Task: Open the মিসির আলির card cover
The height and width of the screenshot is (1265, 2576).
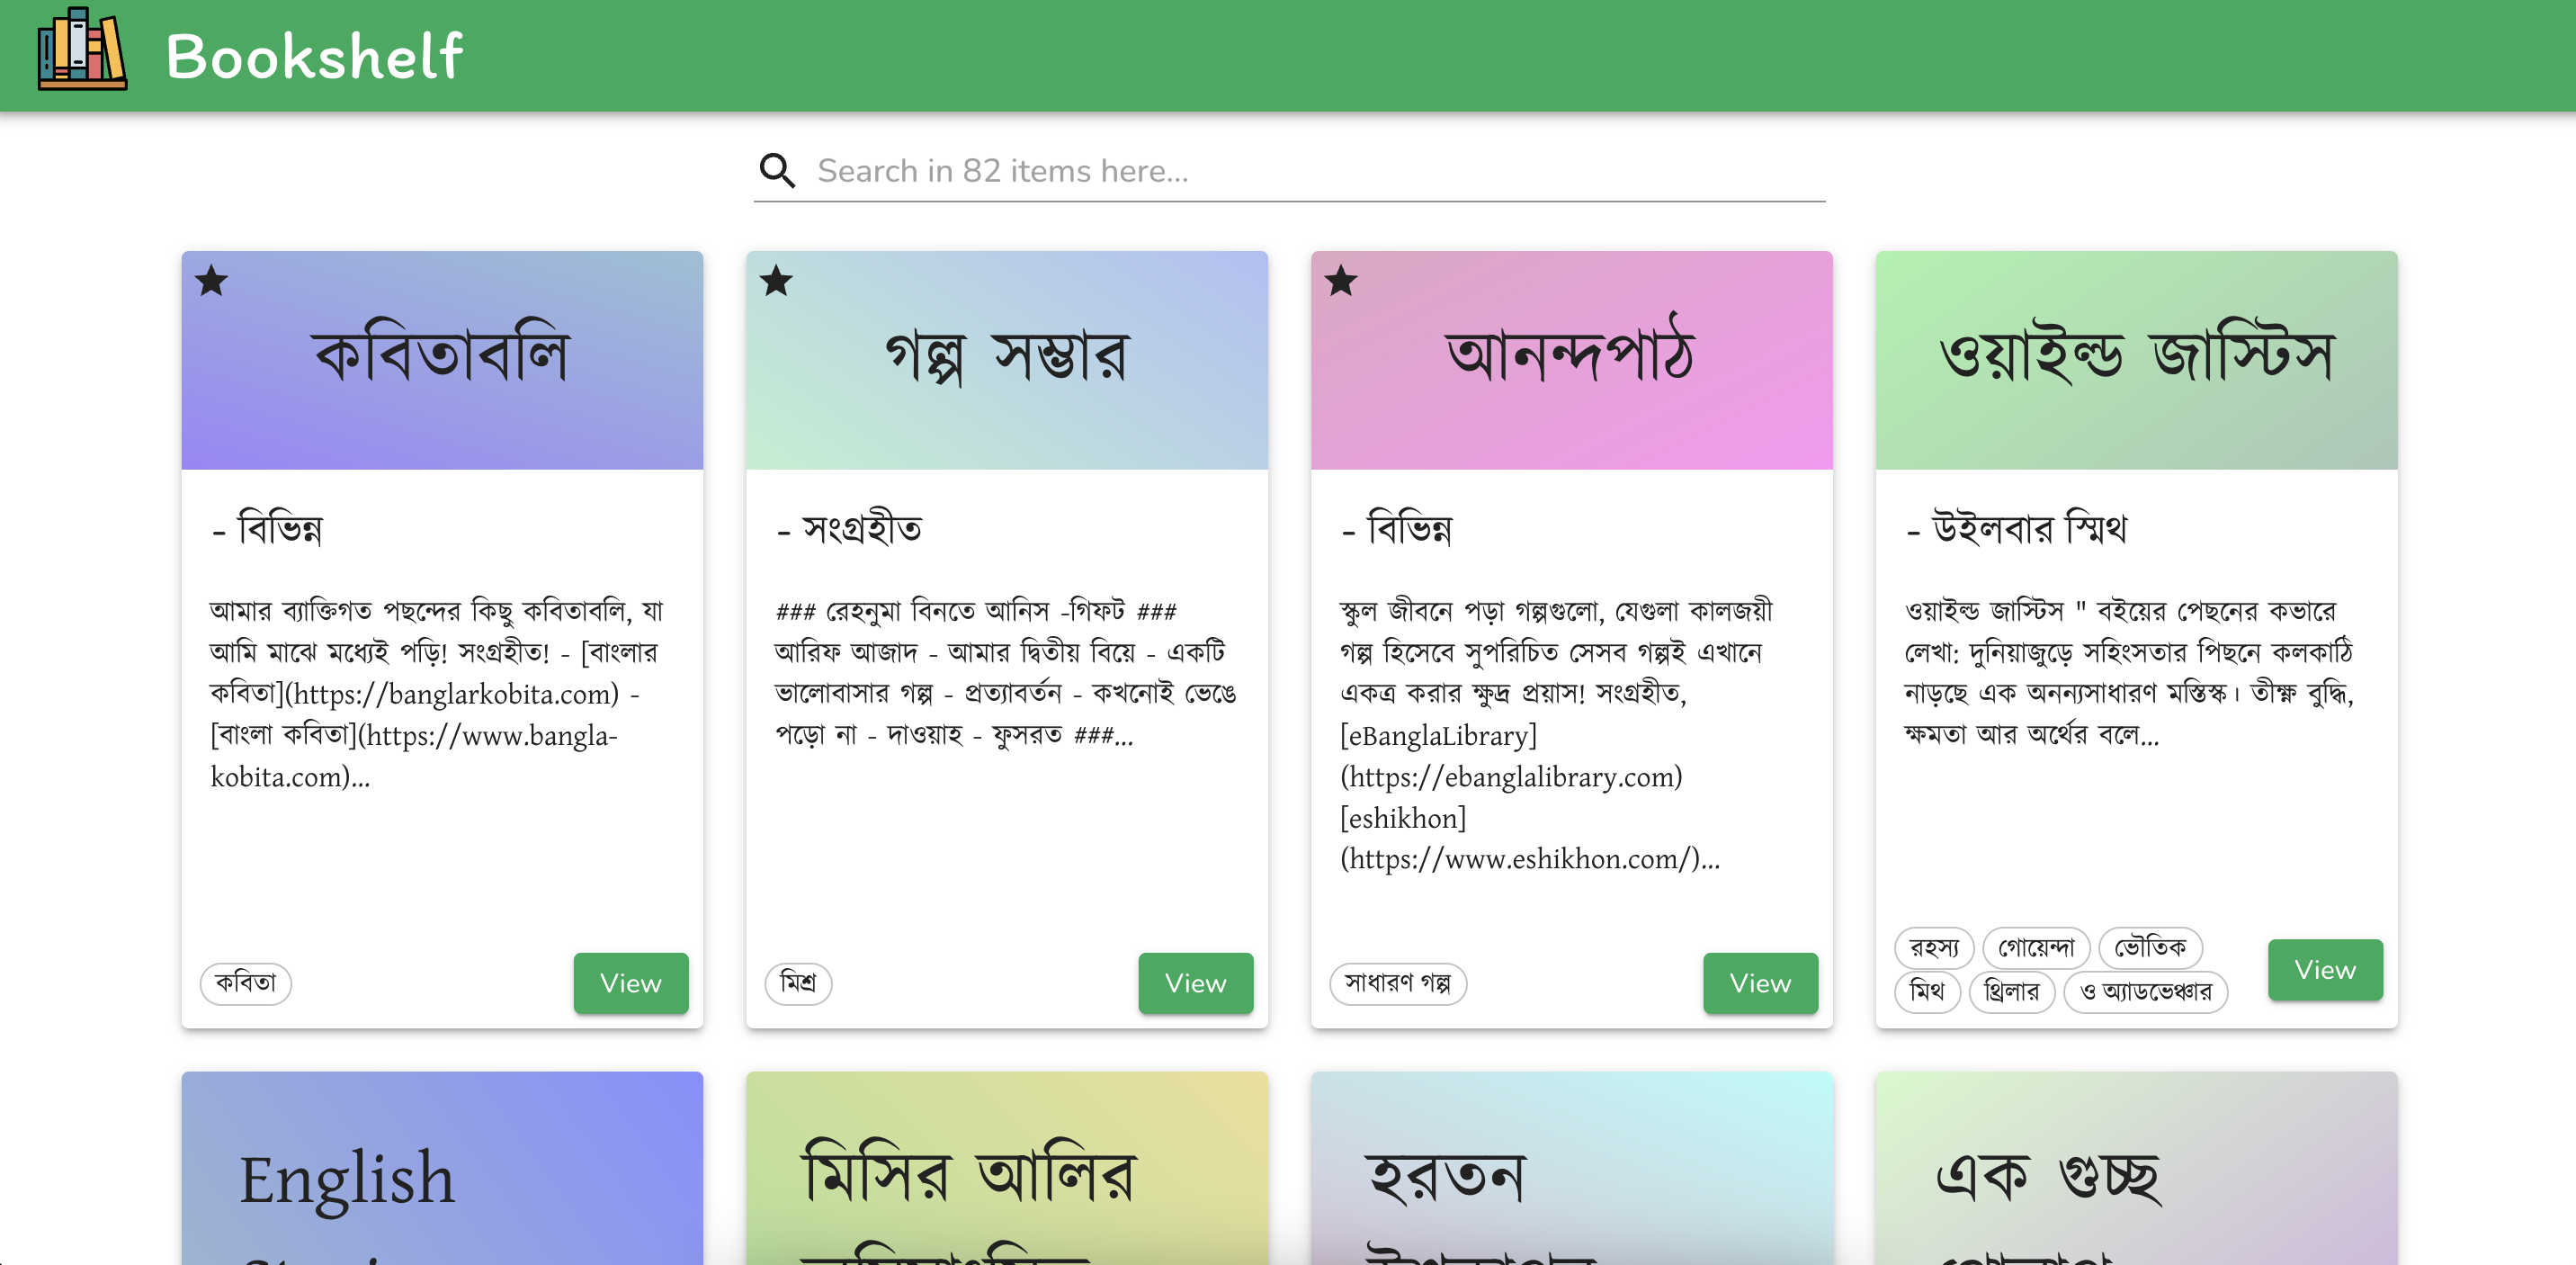Action: [x=1007, y=1168]
